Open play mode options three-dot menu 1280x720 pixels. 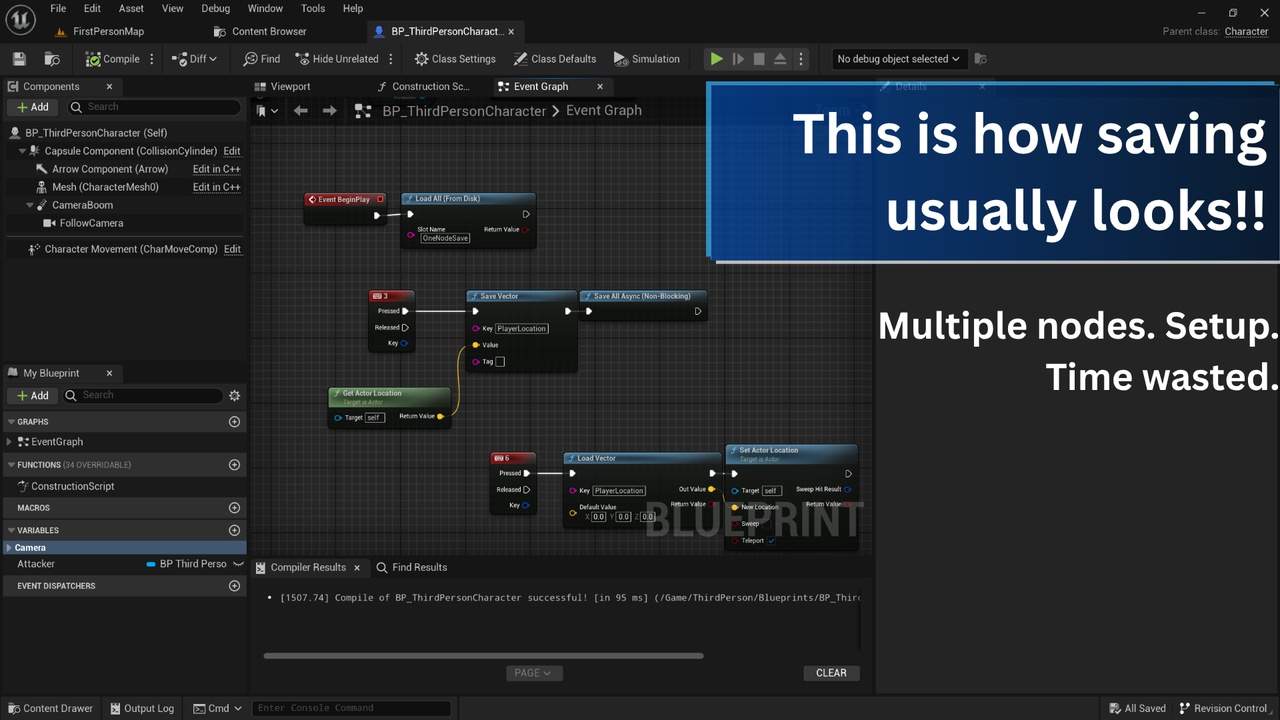(x=801, y=59)
